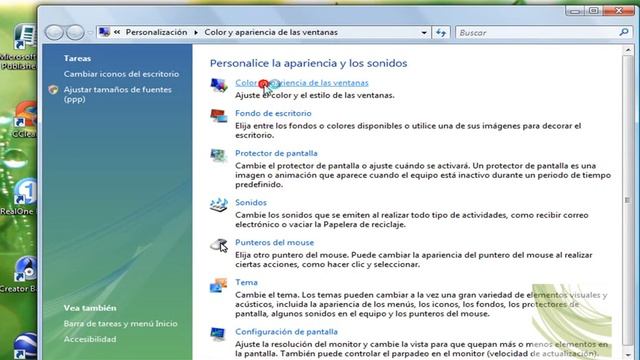Click the Personalización breadcrumb

point(156,32)
